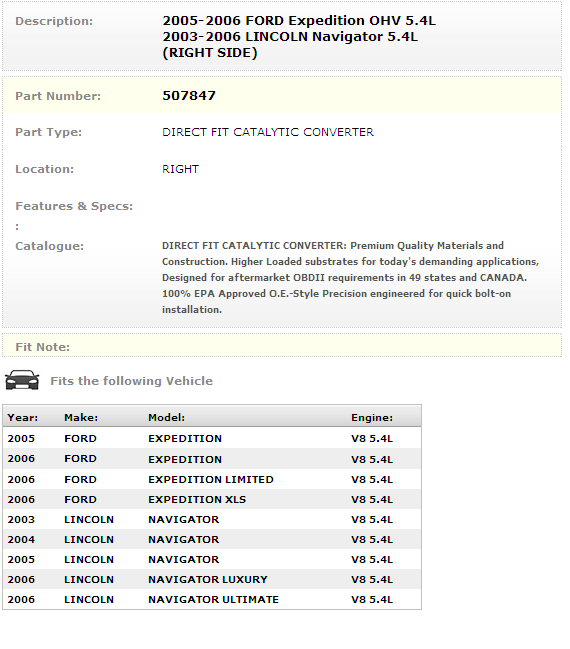The image size is (570, 649).
Task: Click the car icon beside Fits the following Vehicle
Action: 22,380
